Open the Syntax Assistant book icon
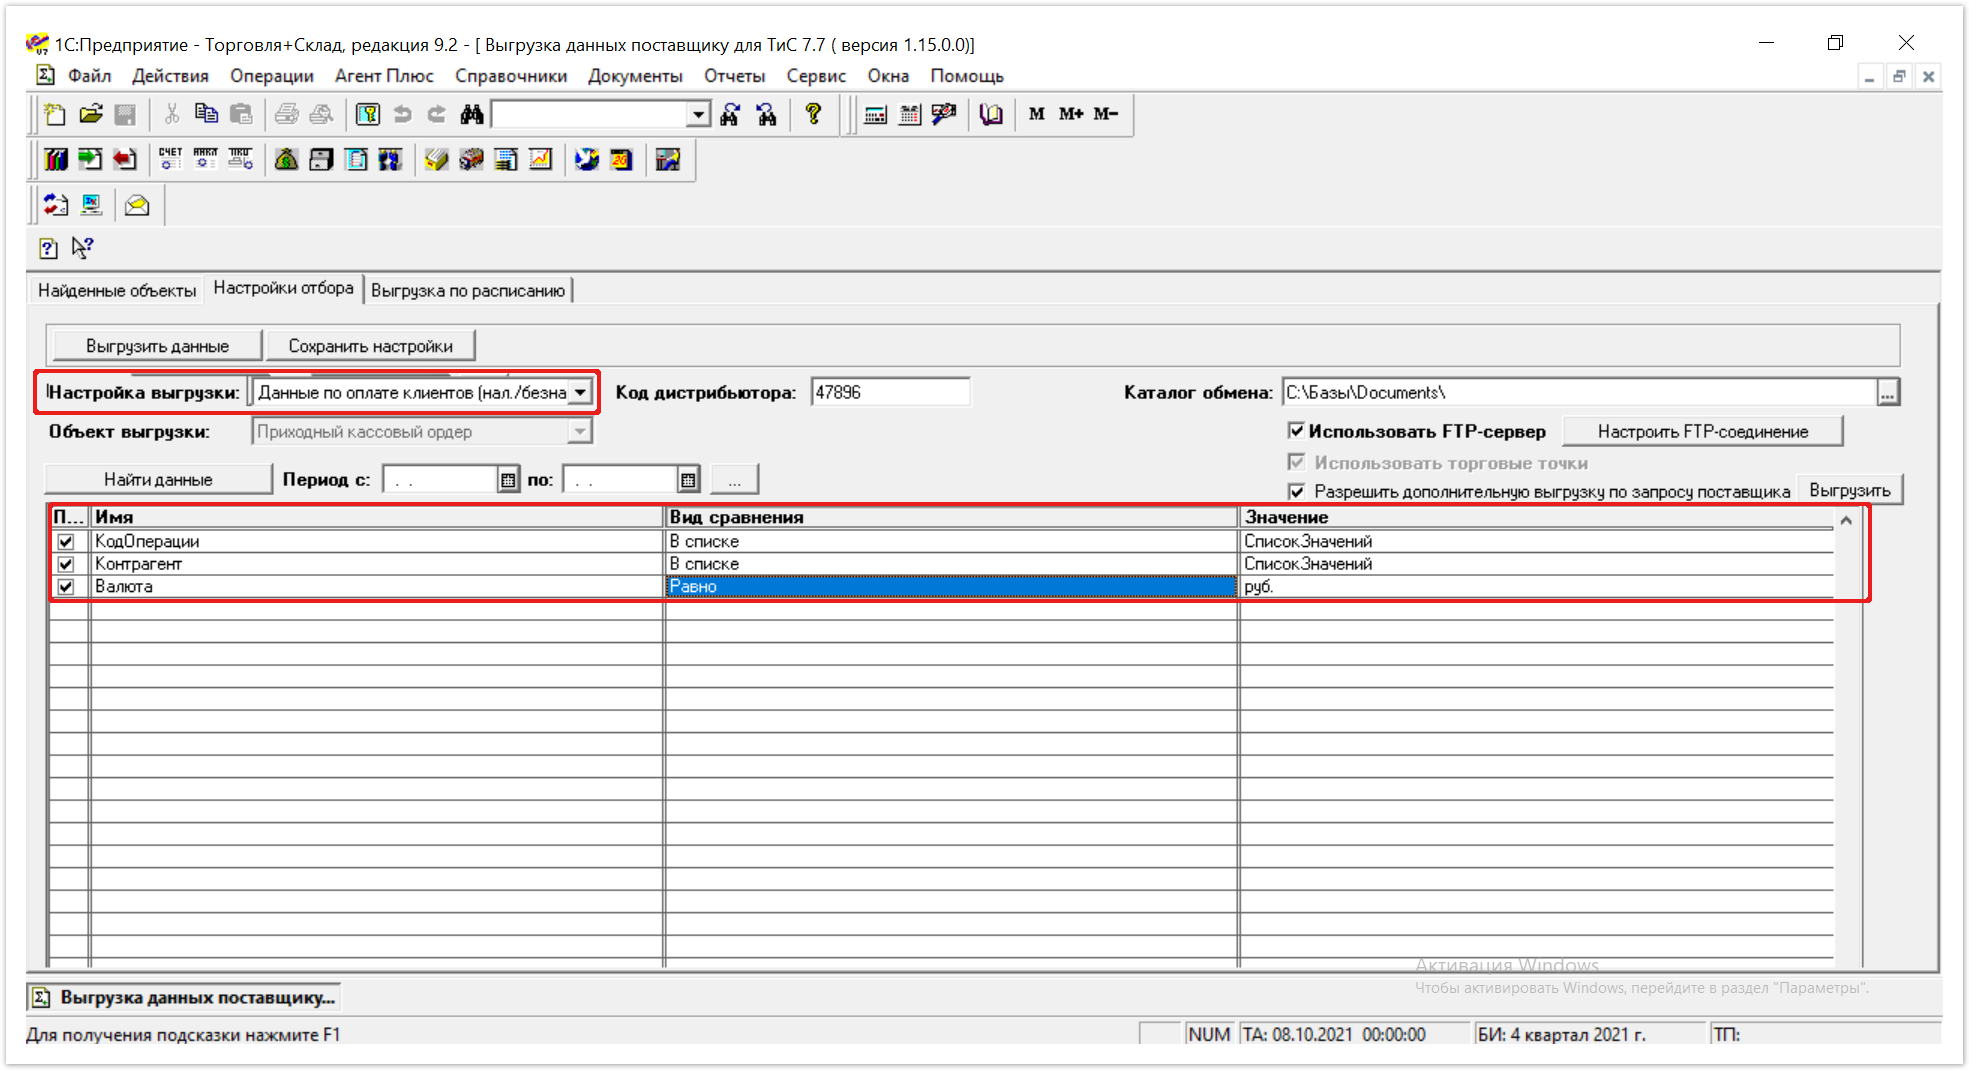 pos(990,114)
